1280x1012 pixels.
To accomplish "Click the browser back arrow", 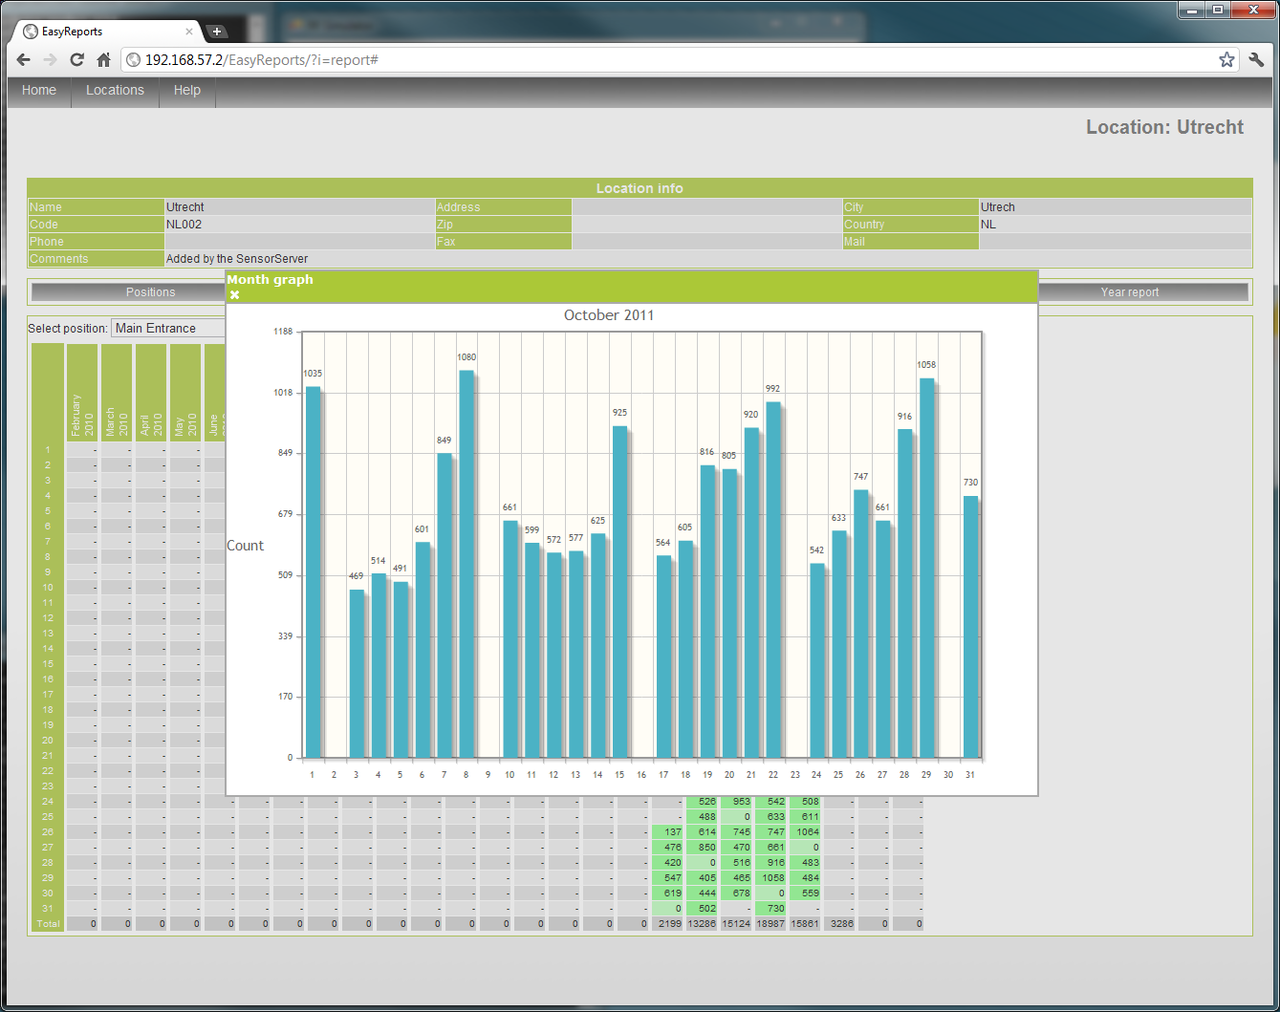I will point(24,60).
